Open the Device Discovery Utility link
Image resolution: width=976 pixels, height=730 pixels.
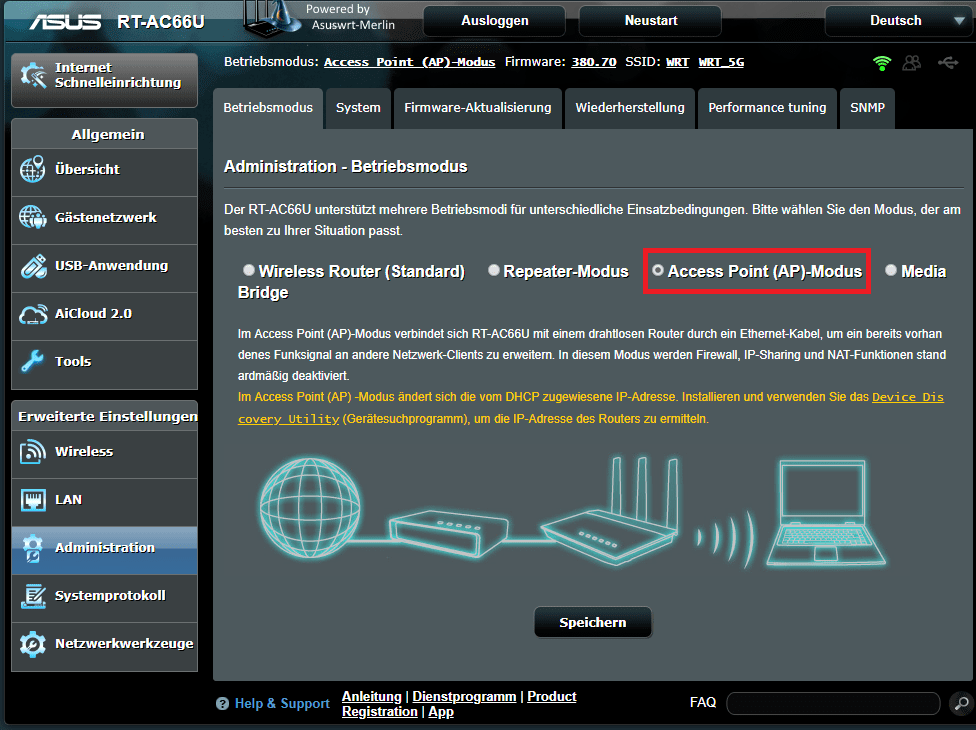pyautogui.click(x=908, y=397)
